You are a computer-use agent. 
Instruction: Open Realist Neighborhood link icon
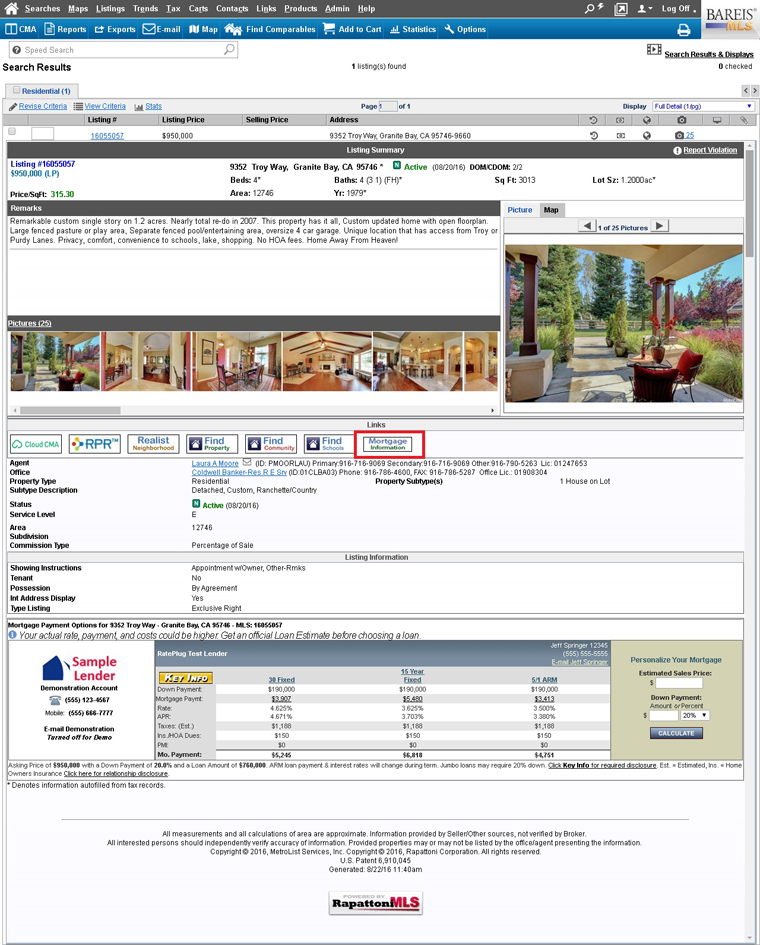tap(153, 443)
